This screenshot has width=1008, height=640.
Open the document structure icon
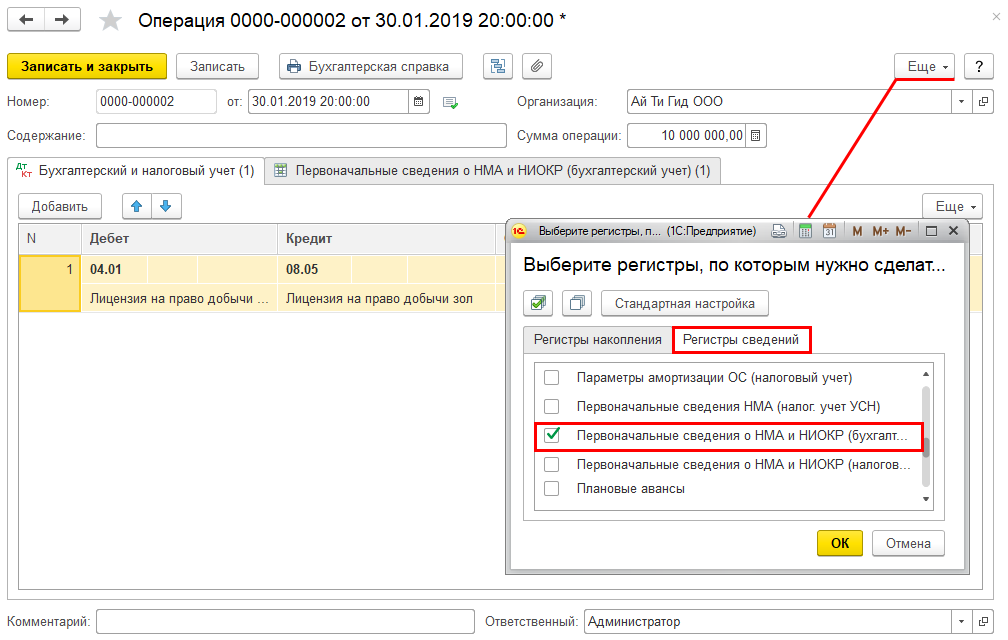pos(498,66)
